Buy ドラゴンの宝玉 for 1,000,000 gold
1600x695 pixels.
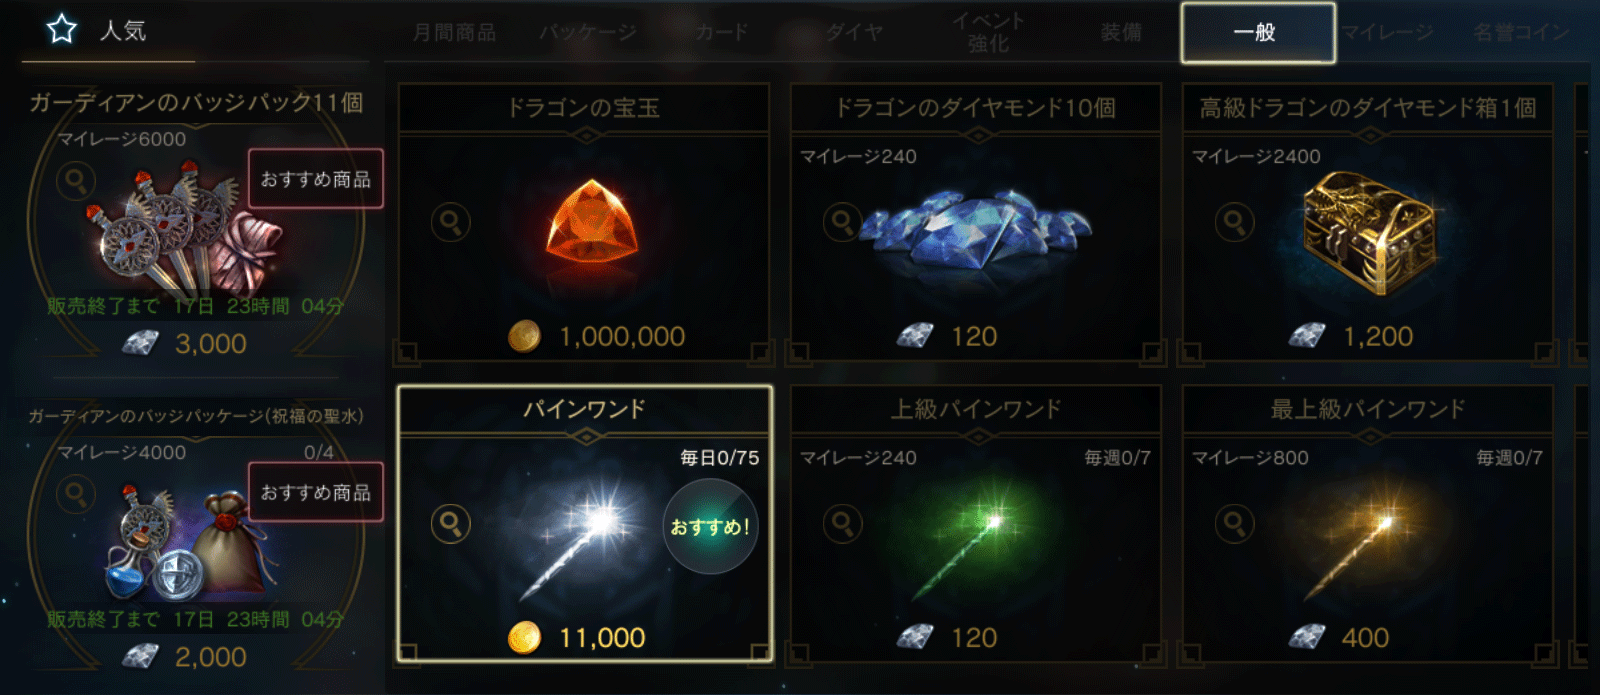(597, 337)
